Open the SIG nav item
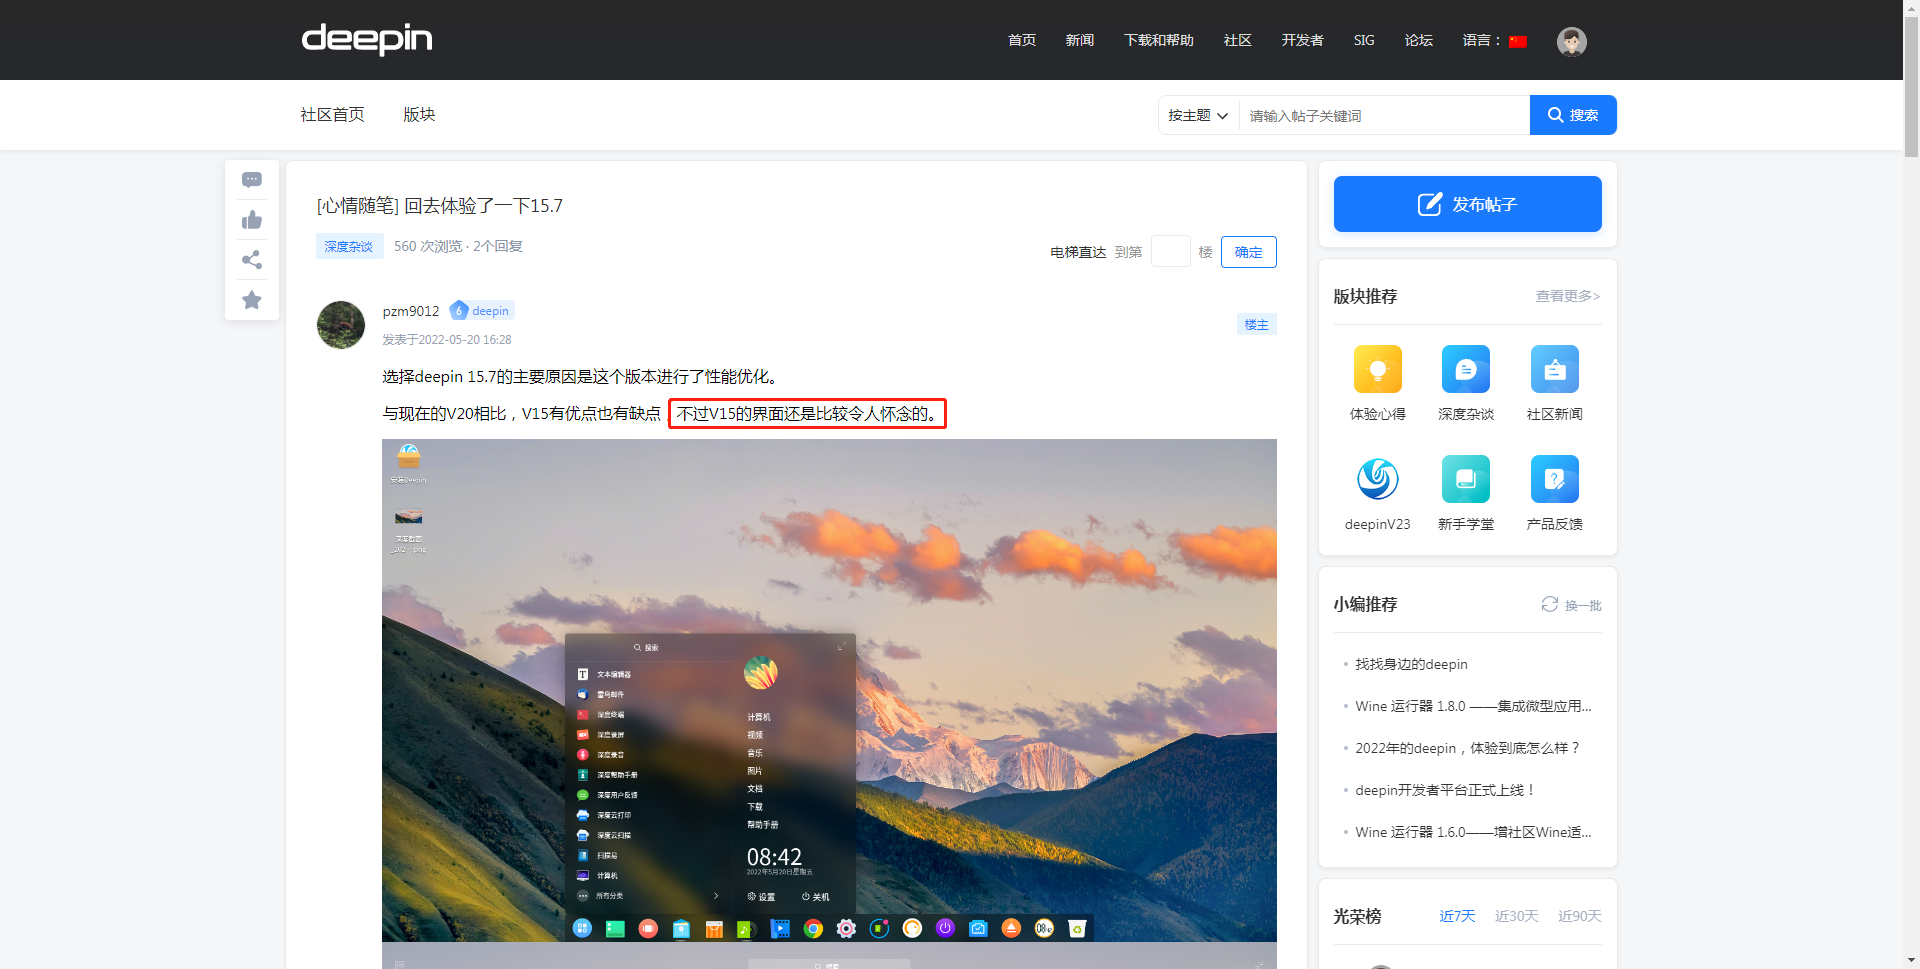Viewport: 1920px width, 969px height. pos(1364,40)
